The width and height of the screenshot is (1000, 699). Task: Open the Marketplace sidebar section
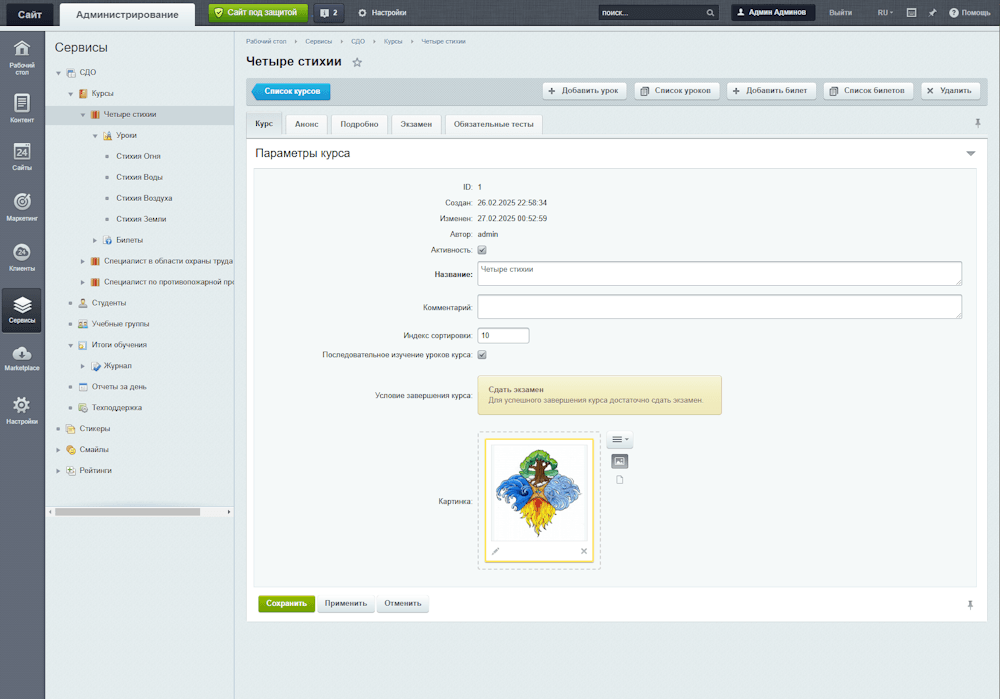22,358
